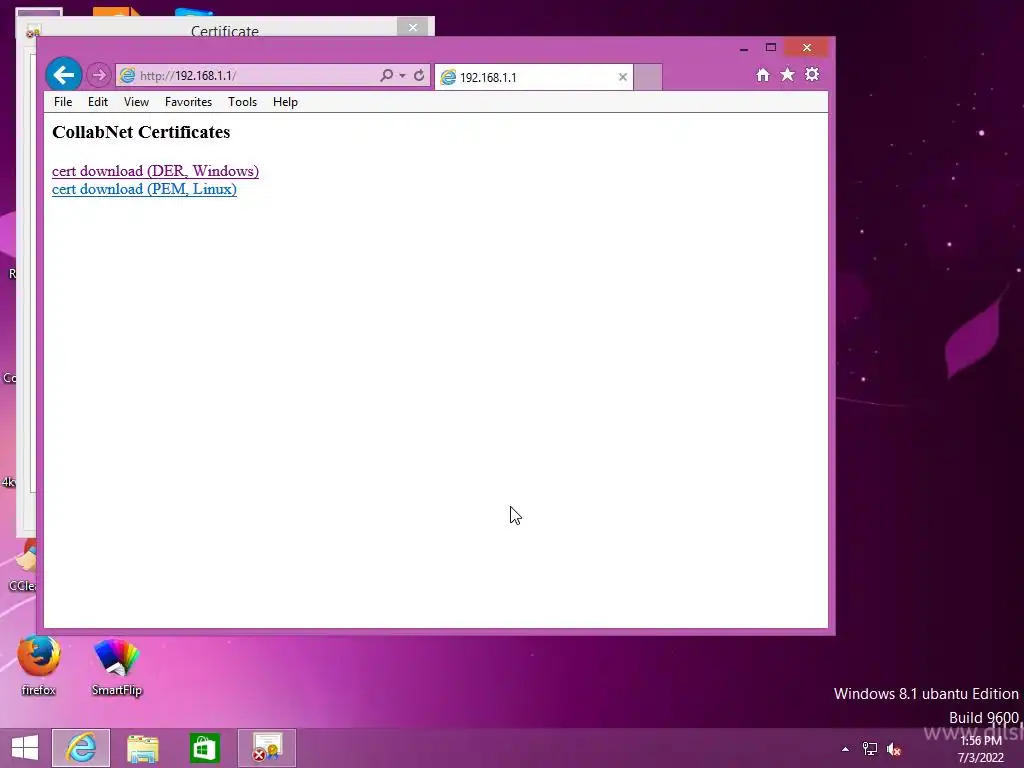This screenshot has width=1024, height=768.
Task: Select the firefox desktop shortcut
Action: 39,666
